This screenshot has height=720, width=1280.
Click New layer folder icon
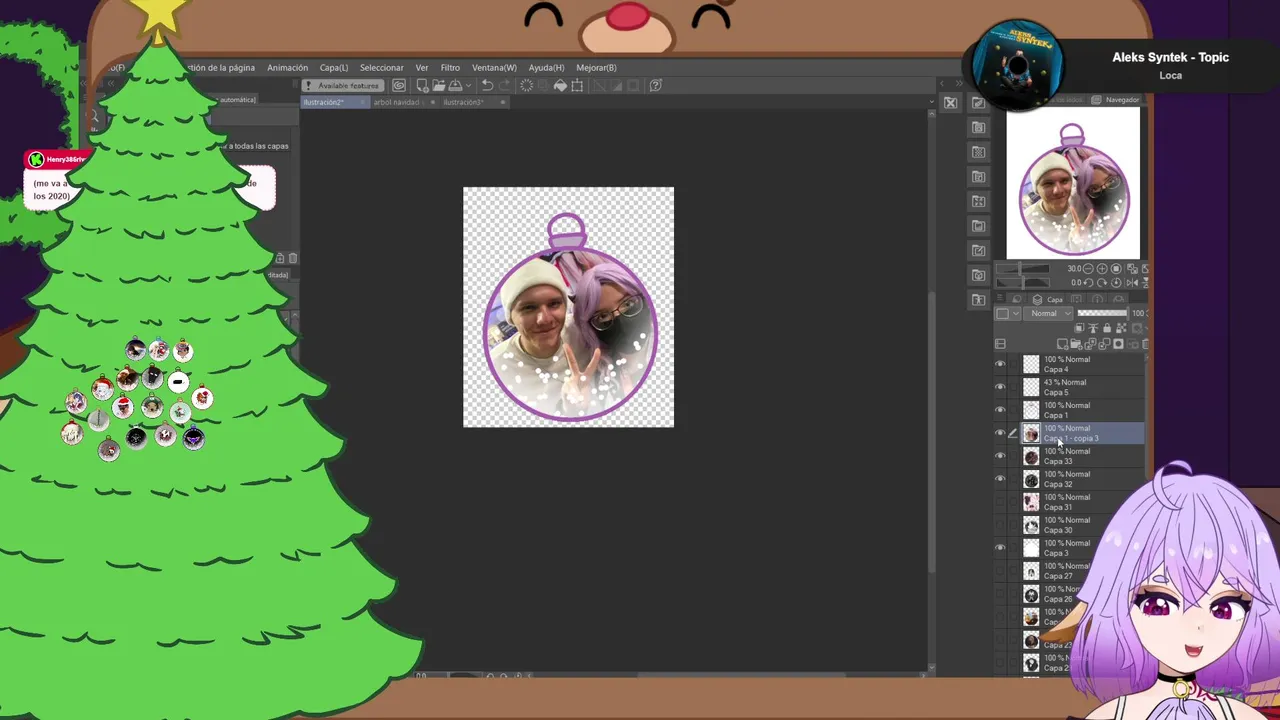click(x=1076, y=344)
